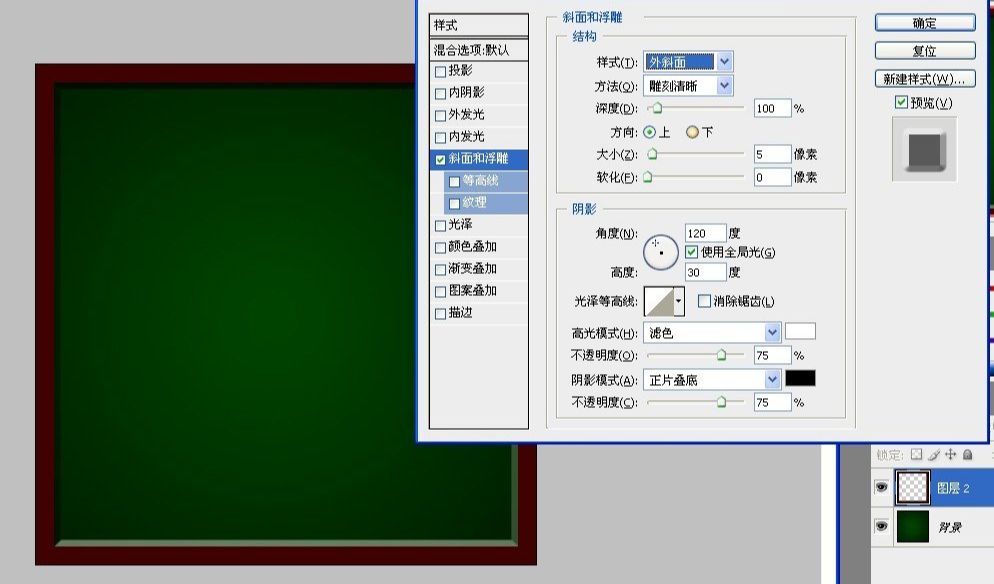Viewport: 994px width, 584px height.
Task: Open 高光模式 highlight mode dropdown
Action: (711, 332)
